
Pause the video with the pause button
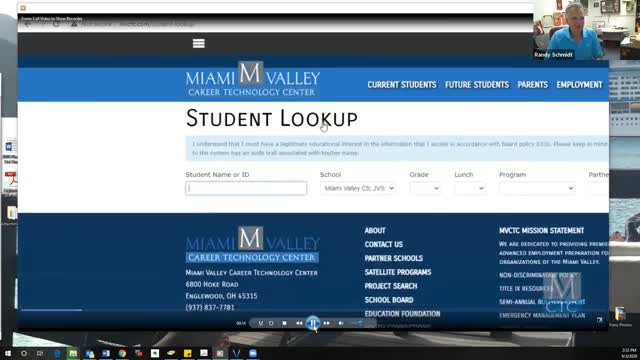(313, 323)
